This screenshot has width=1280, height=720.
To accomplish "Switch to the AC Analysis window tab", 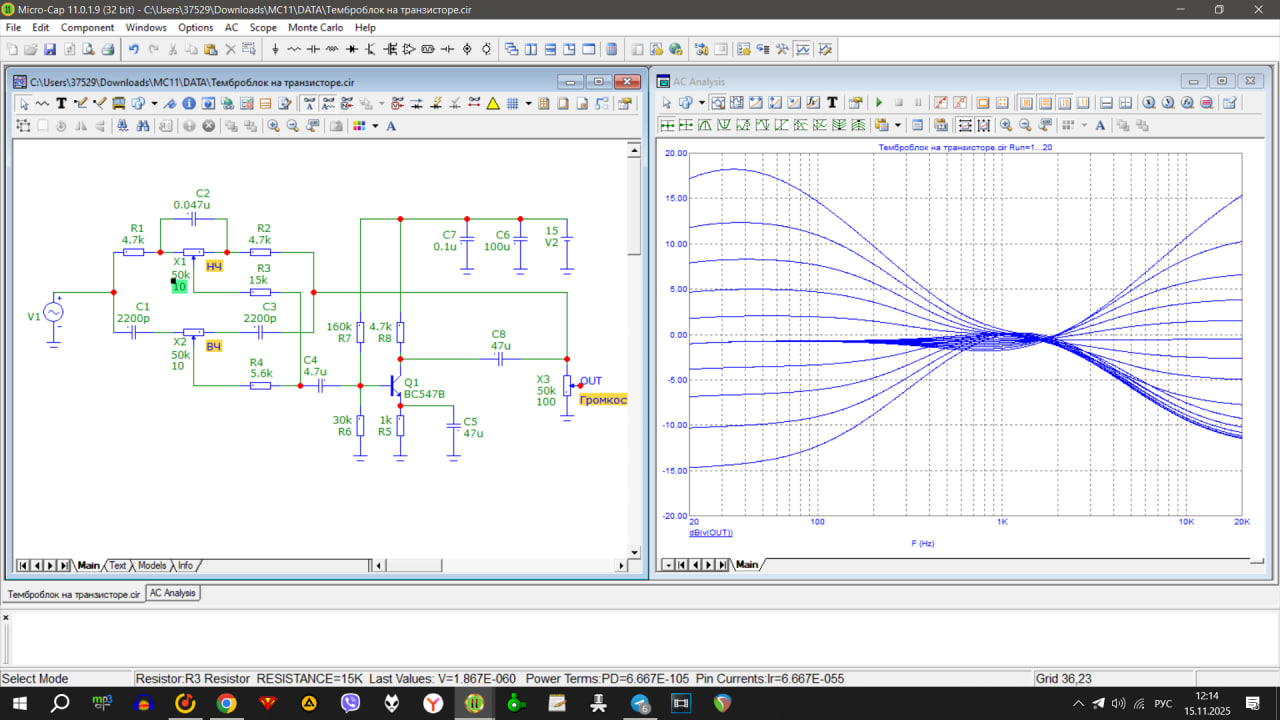I will point(173,593).
